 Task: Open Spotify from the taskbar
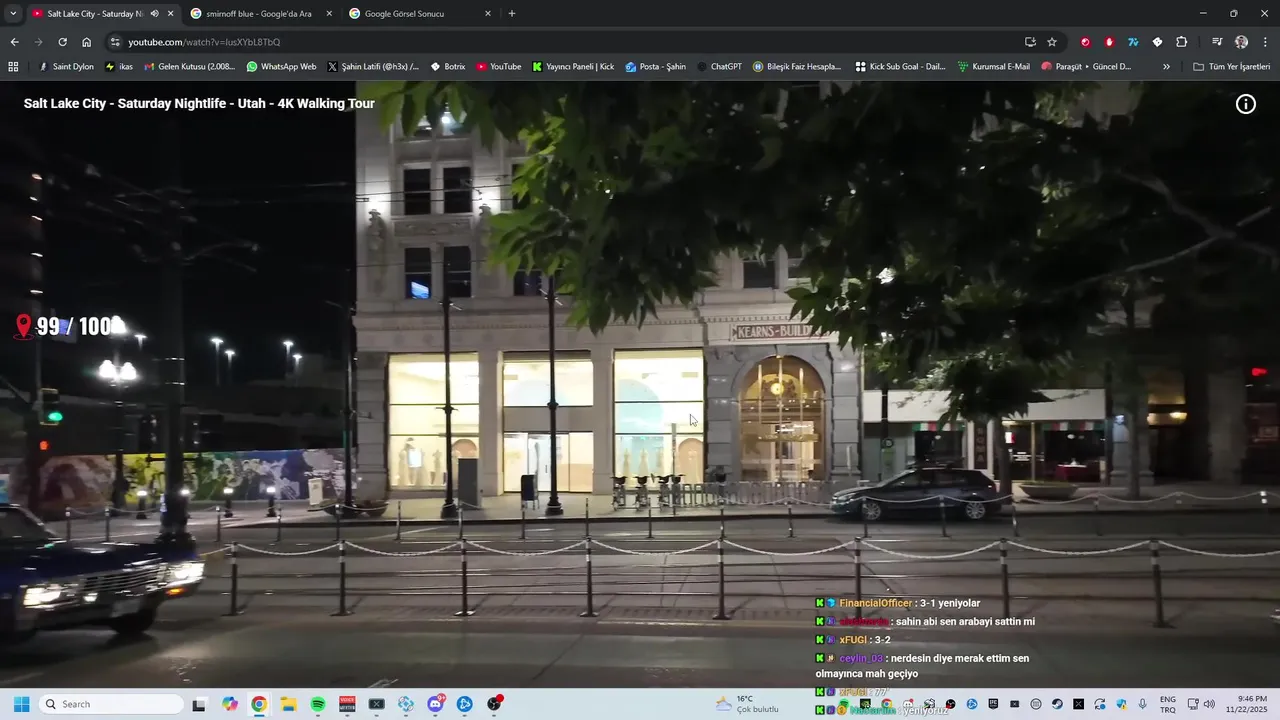point(318,704)
